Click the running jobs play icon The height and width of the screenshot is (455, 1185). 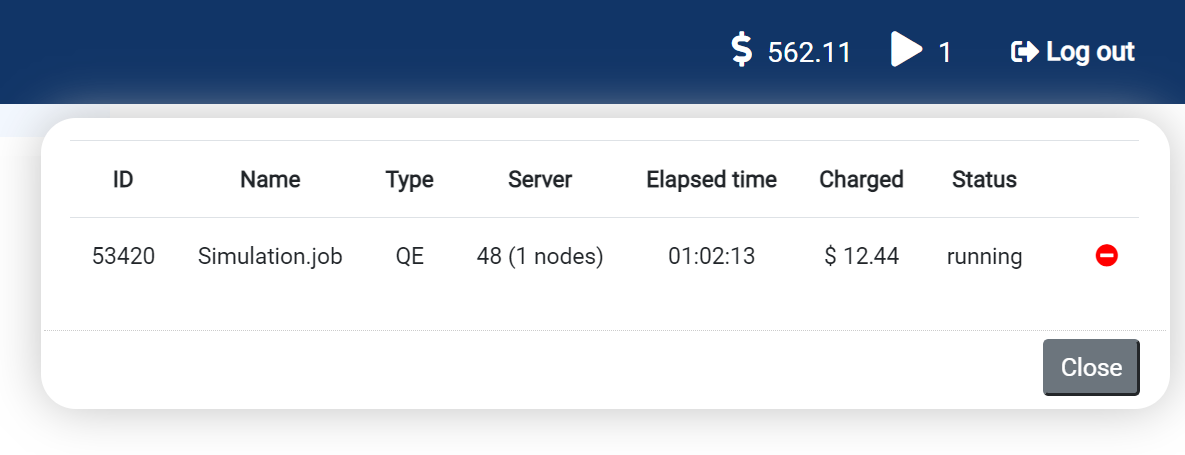pos(906,50)
